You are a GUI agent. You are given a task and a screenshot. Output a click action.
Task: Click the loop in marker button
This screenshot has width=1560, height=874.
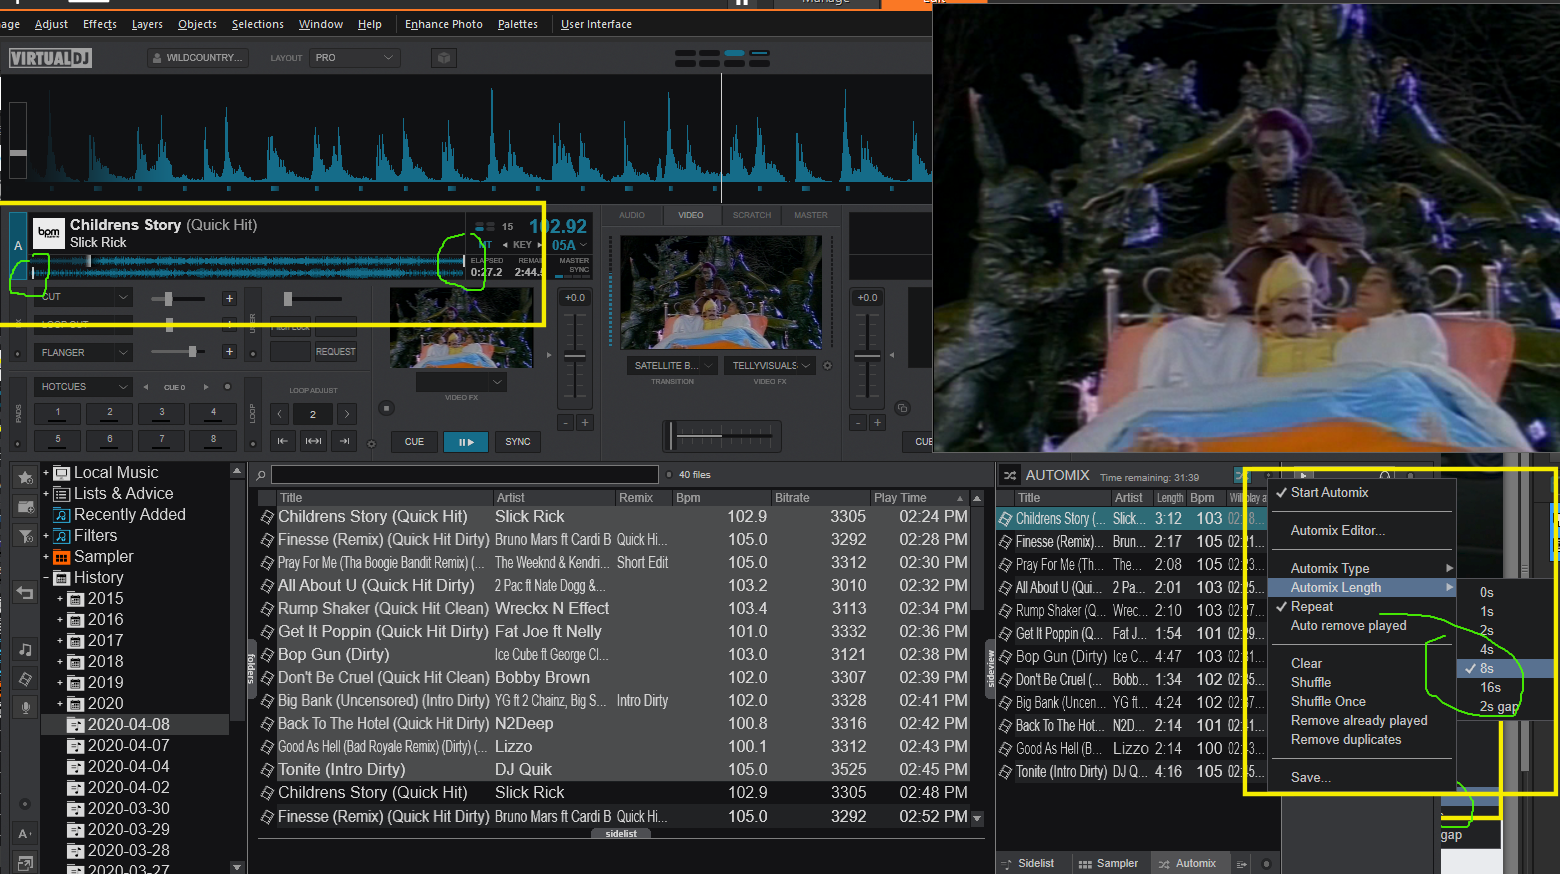[x=282, y=441]
